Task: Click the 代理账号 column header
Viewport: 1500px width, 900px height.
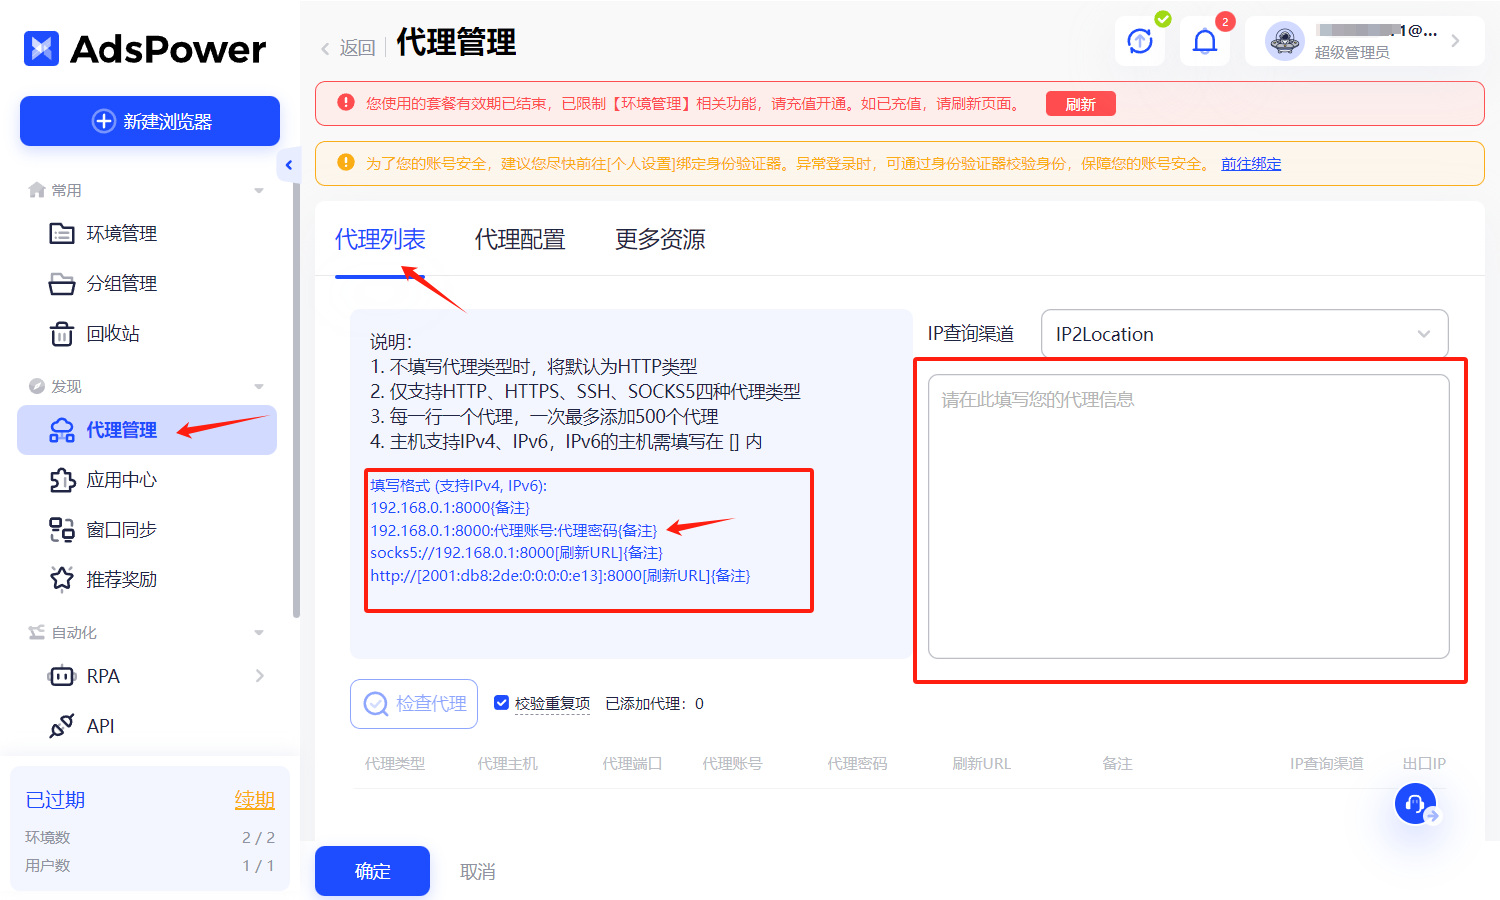Action: pyautogui.click(x=732, y=763)
